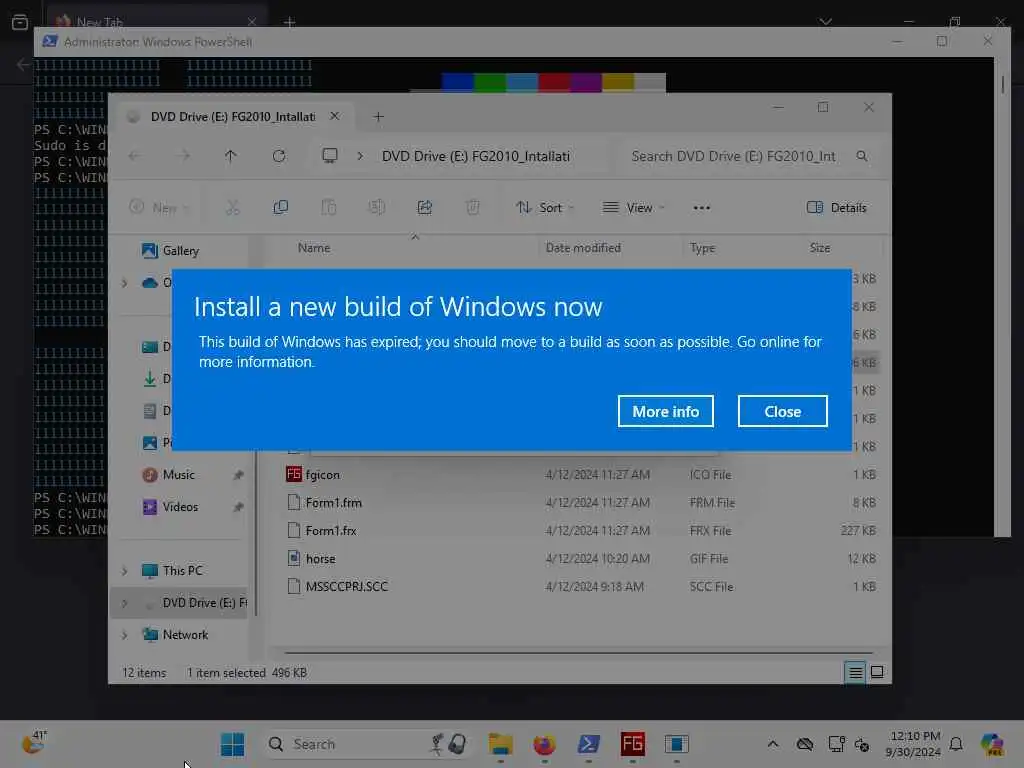Image resolution: width=1024 pixels, height=768 pixels.
Task: Click the blue color bar in PowerShell window
Action: pos(457,82)
